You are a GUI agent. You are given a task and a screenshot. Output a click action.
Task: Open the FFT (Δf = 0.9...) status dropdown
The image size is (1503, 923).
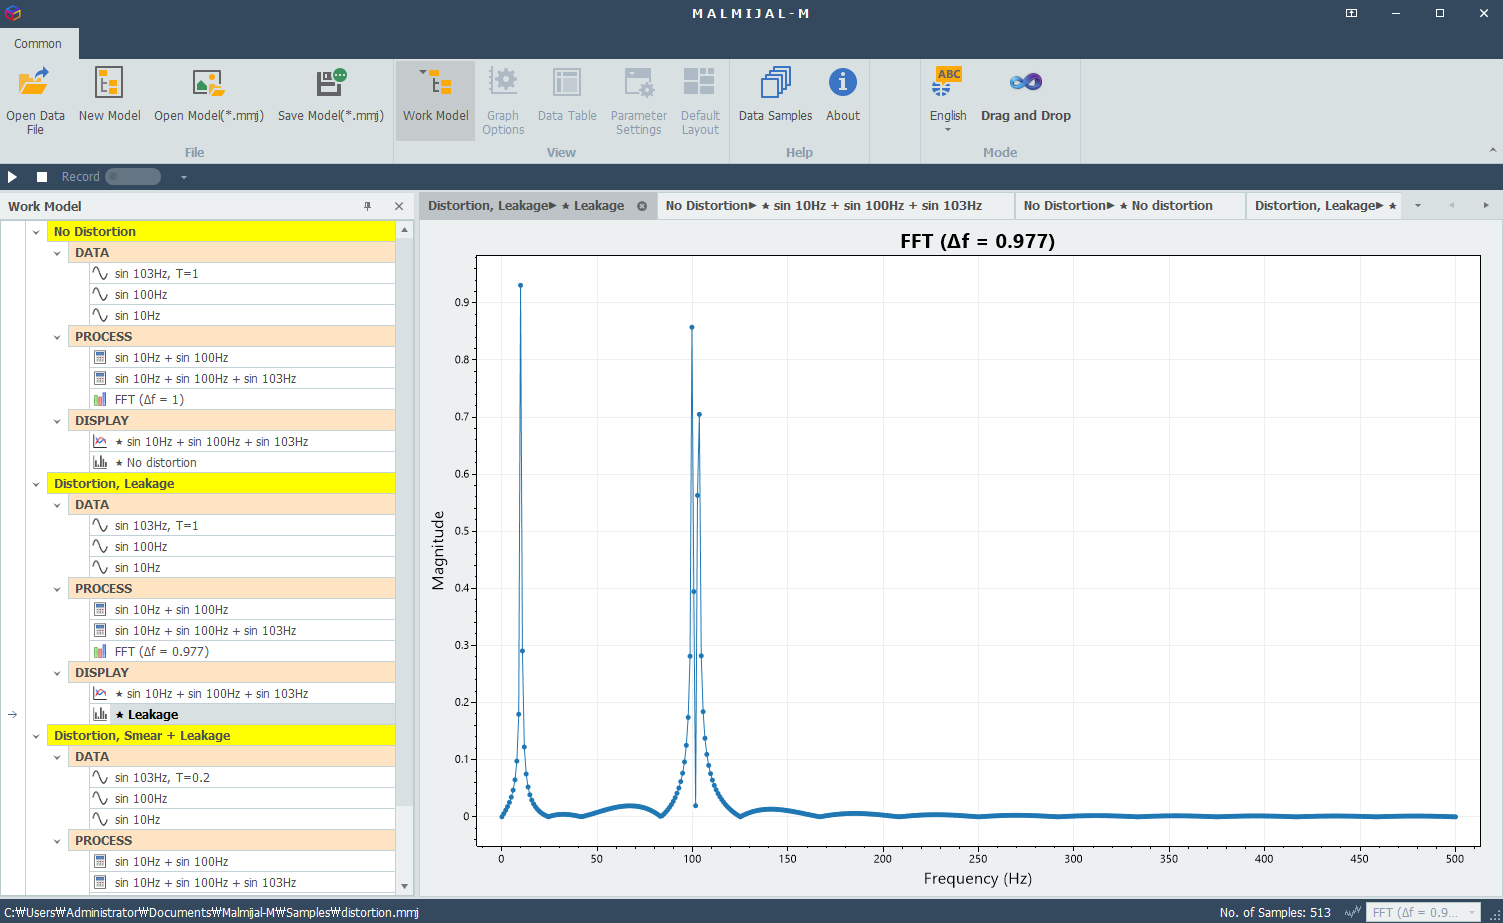click(1424, 912)
